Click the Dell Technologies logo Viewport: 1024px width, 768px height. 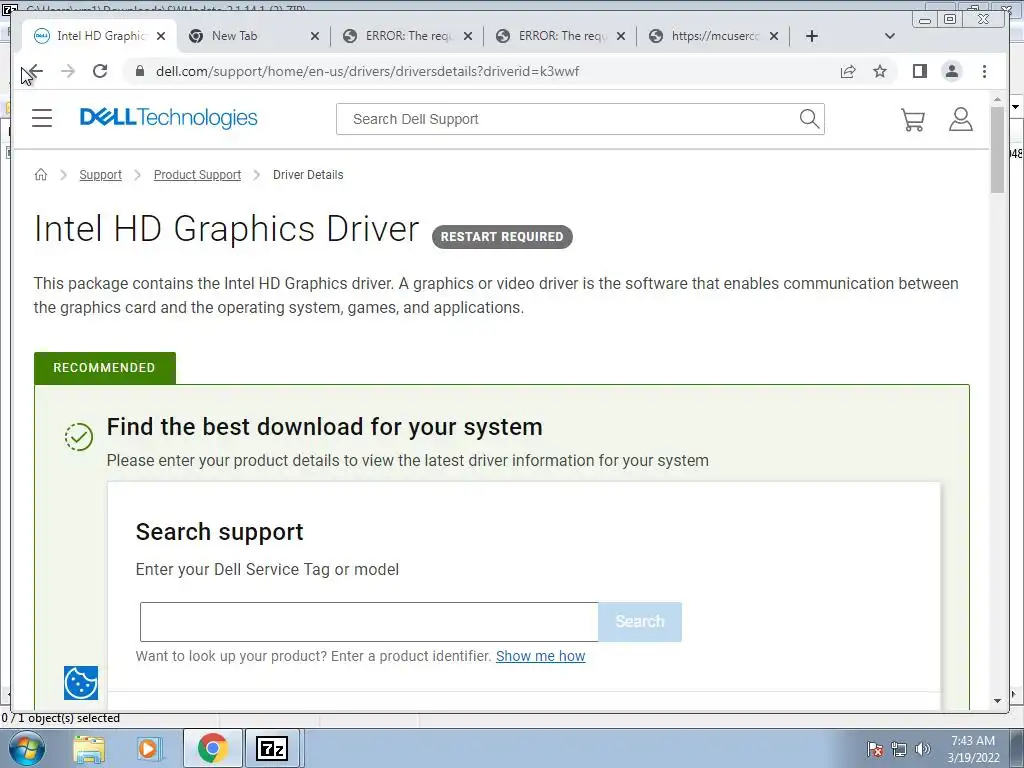pyautogui.click(x=168, y=118)
